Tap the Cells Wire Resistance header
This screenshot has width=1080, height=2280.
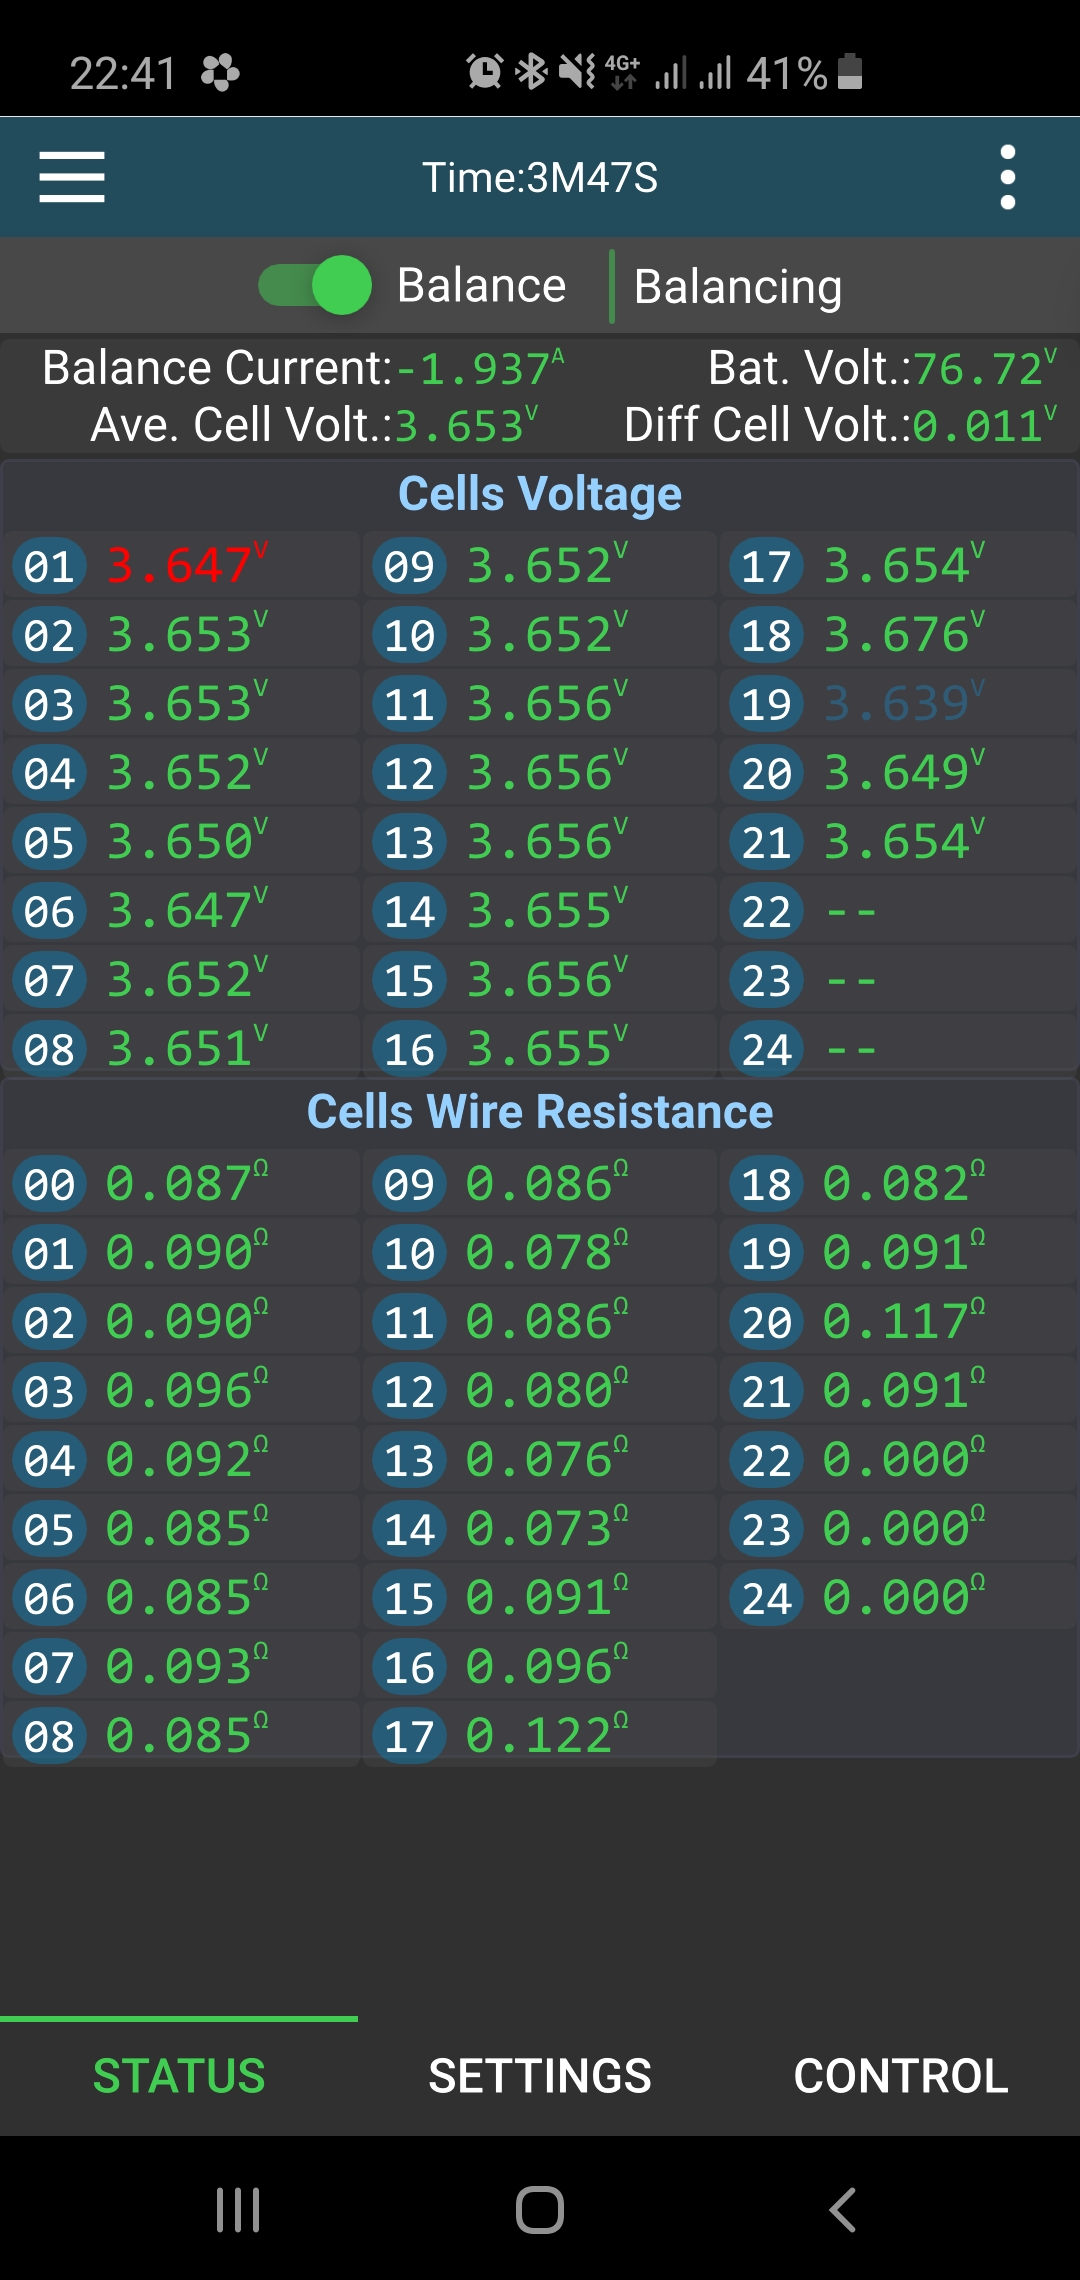tap(540, 1112)
